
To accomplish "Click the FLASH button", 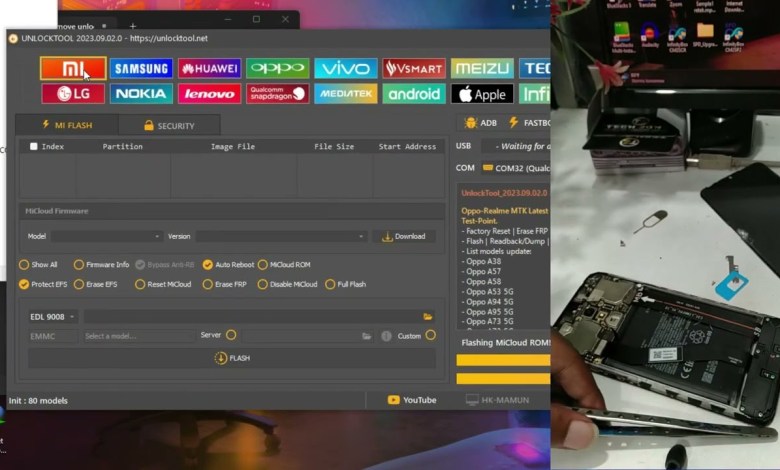I will click(x=232, y=358).
